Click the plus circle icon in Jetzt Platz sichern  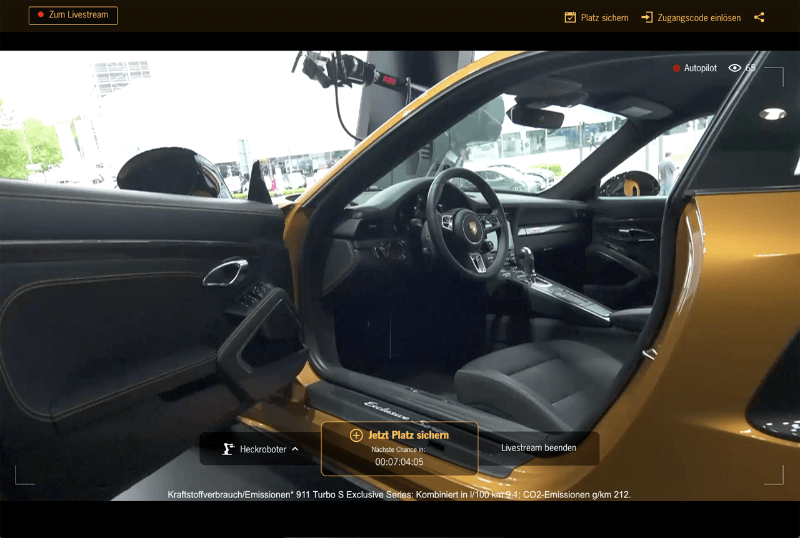click(356, 435)
